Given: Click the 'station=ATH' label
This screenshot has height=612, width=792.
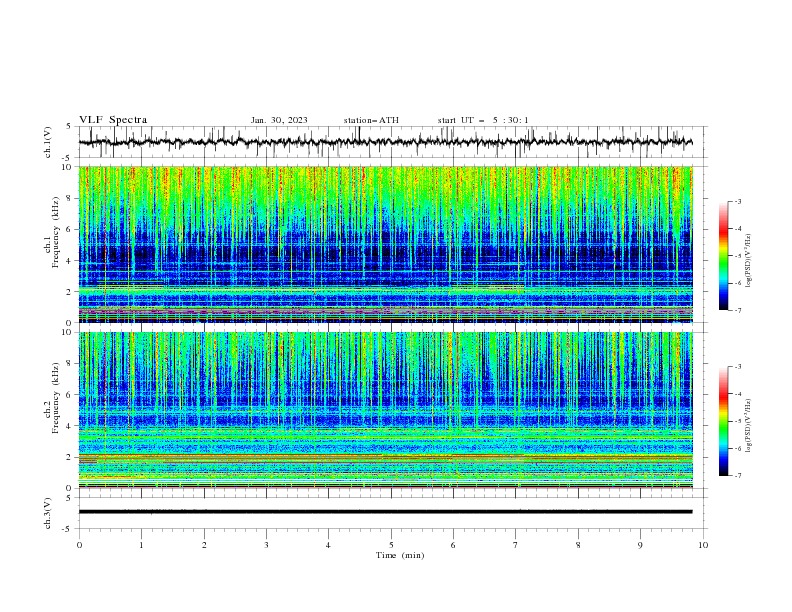Looking at the screenshot, I should (x=371, y=120).
